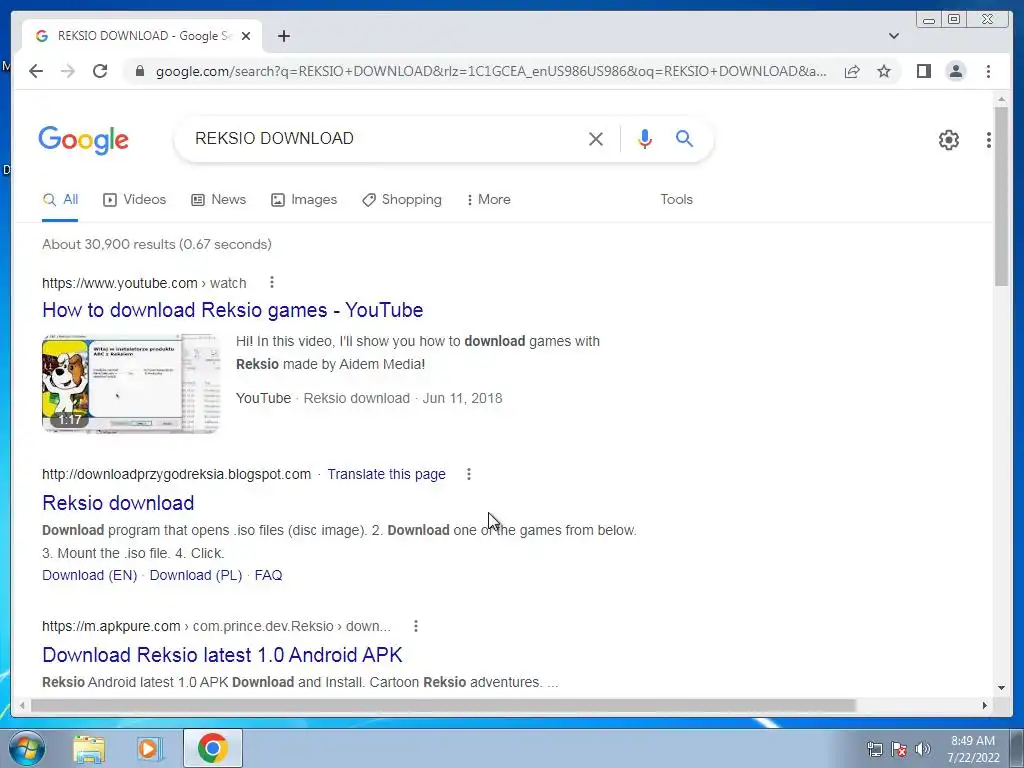Screen dimensions: 1024x768
Task: Expand the More search categories
Action: [488, 200]
